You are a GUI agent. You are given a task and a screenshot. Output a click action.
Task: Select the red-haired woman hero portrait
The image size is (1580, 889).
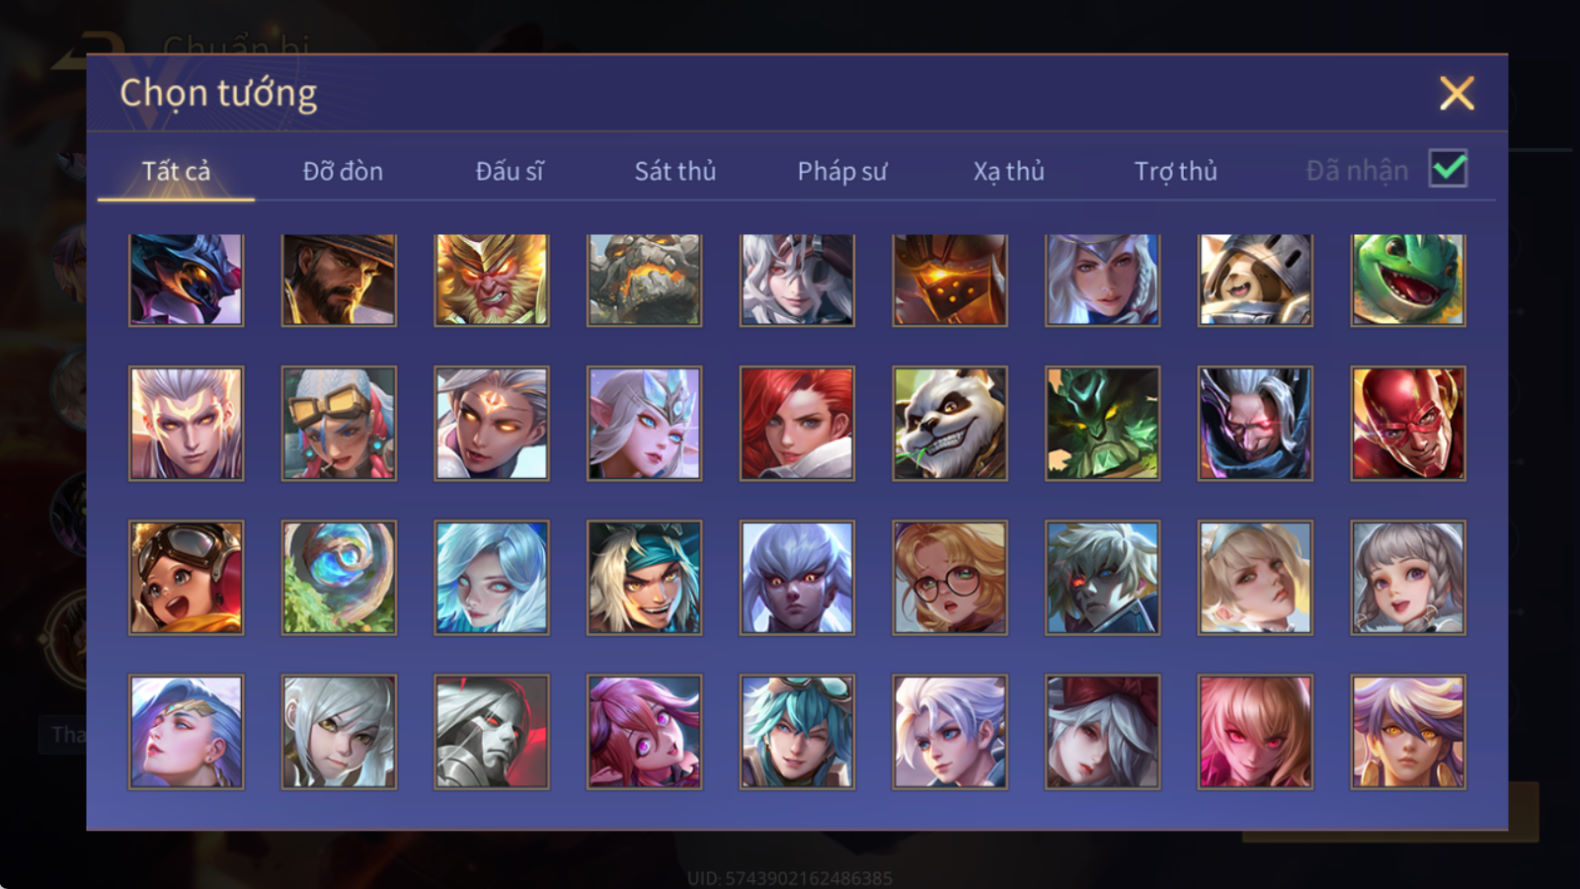pos(797,423)
